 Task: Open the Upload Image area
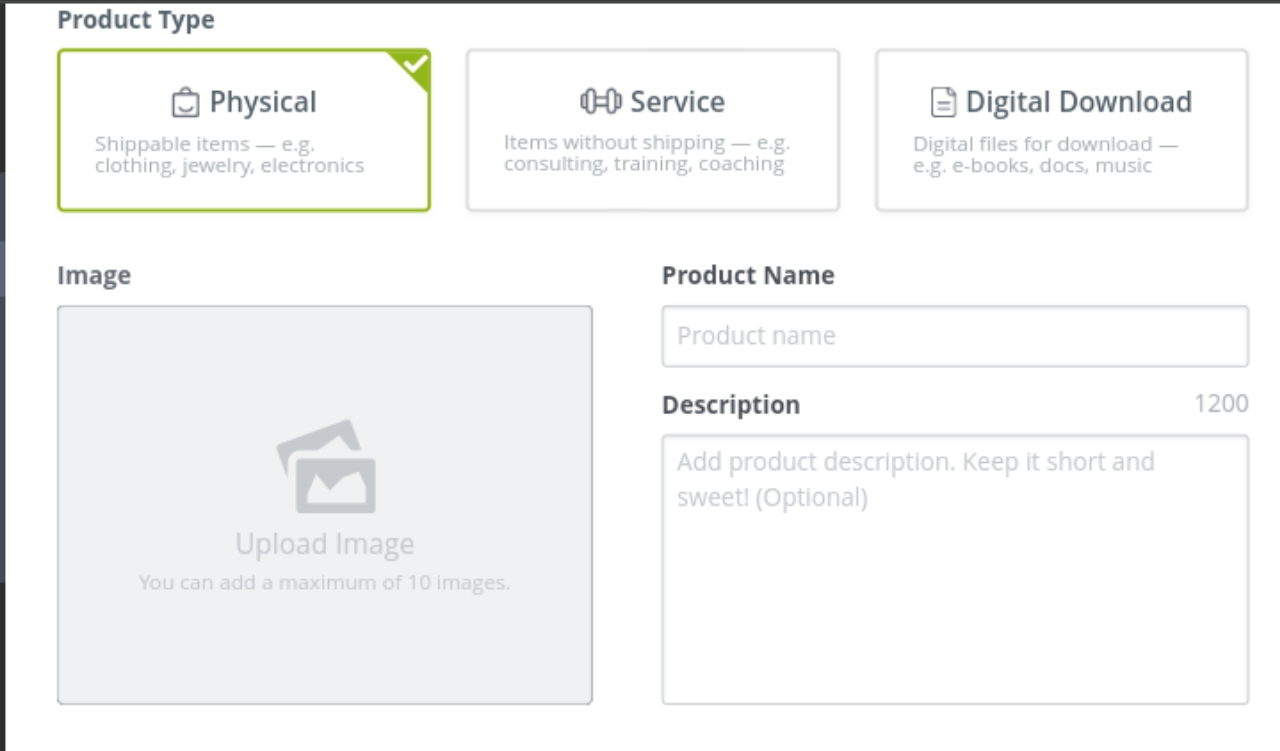(325, 505)
